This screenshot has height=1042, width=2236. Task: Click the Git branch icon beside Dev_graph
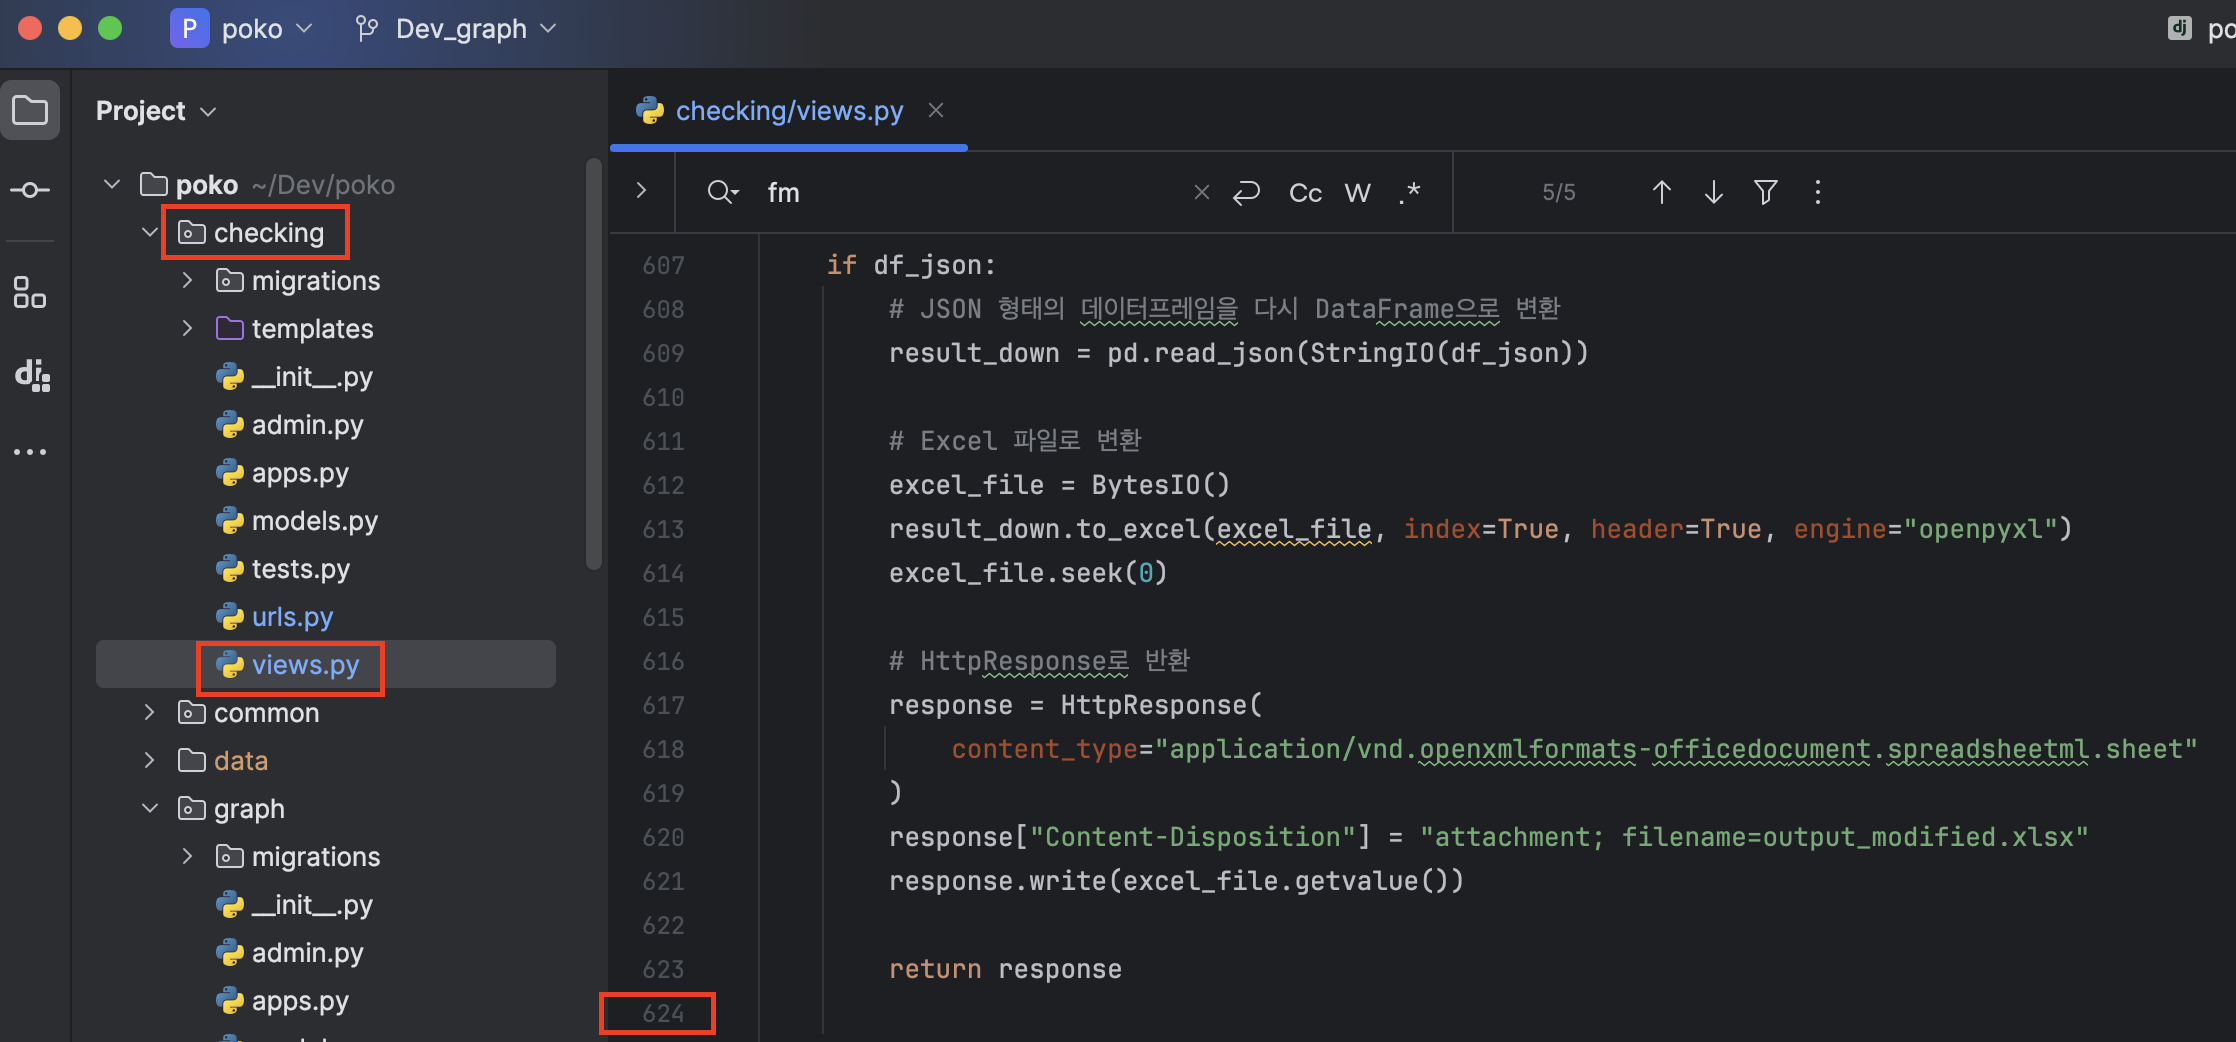tap(366, 29)
